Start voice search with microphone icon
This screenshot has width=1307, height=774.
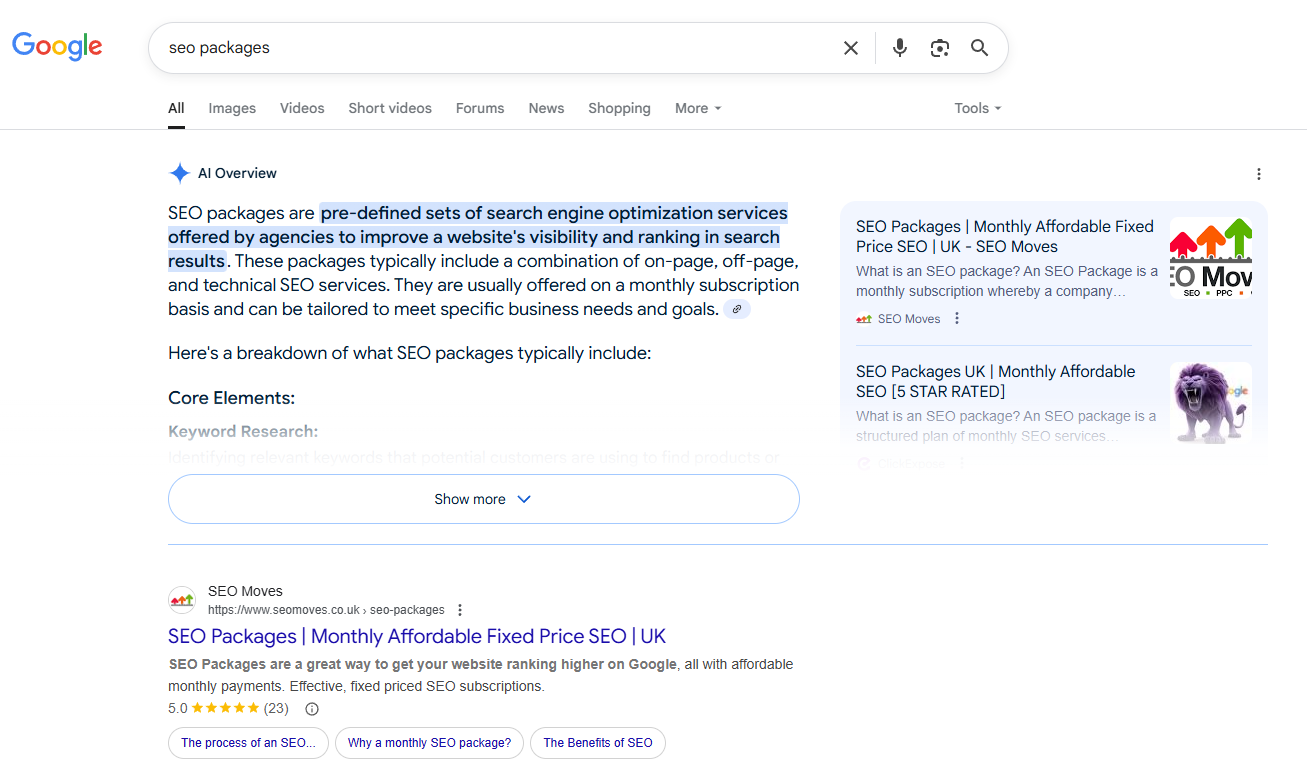[x=900, y=48]
